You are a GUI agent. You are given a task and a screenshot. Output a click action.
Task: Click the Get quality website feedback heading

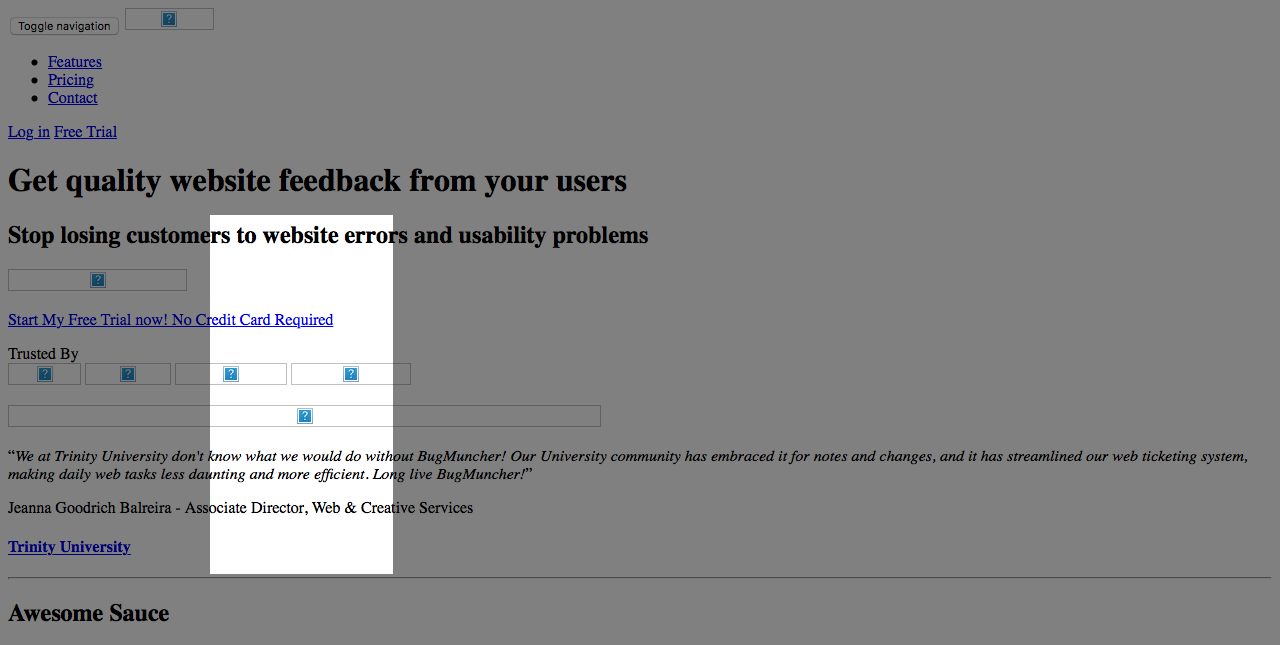tap(317, 181)
